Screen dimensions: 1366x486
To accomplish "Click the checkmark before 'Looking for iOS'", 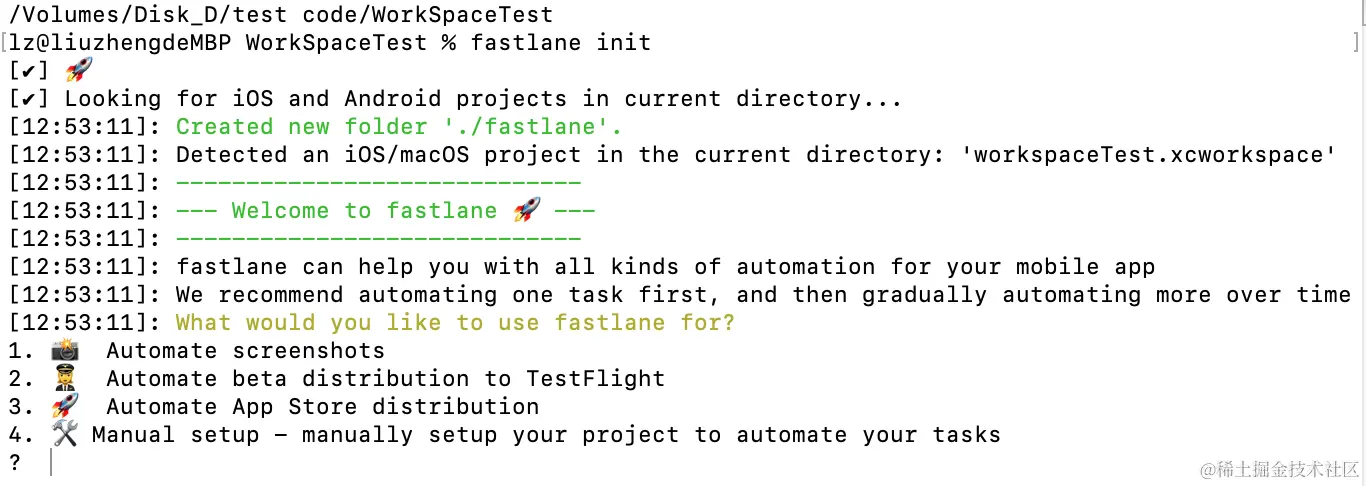I will [28, 99].
